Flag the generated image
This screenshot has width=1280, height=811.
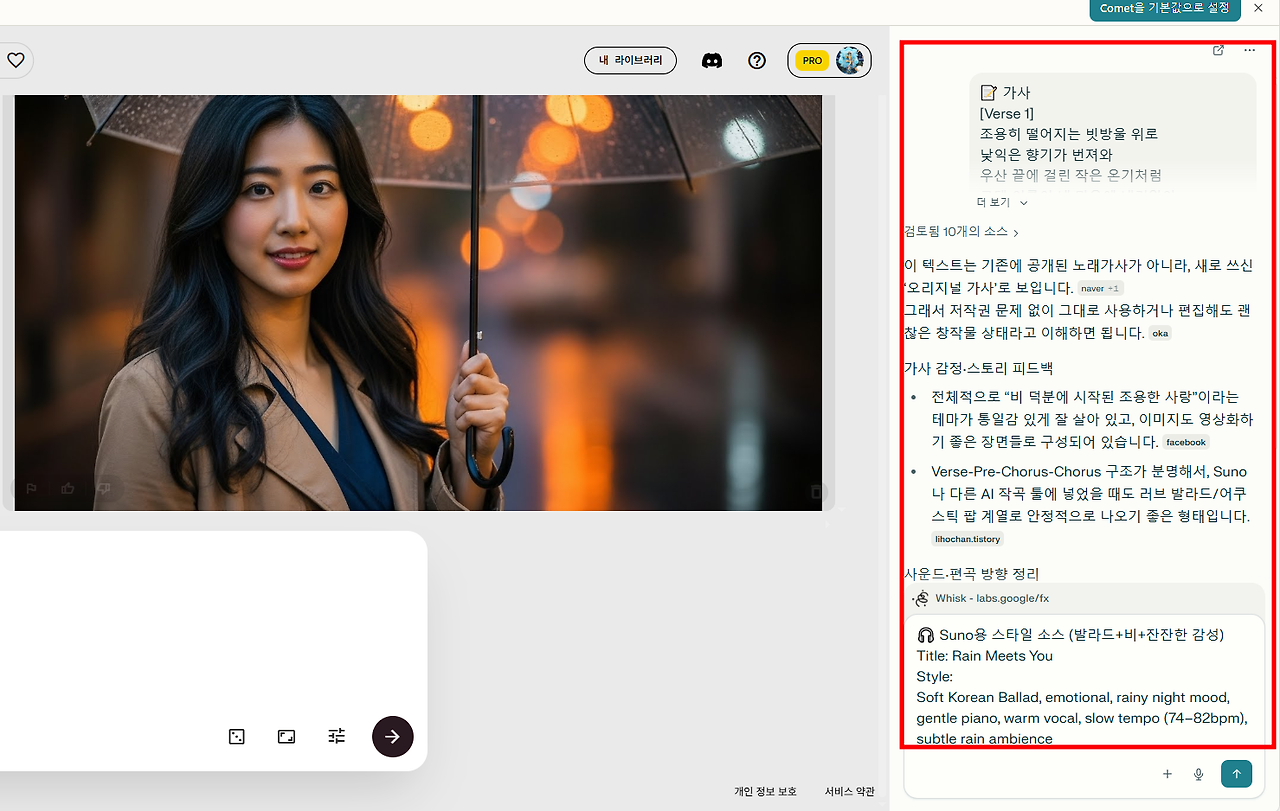click(31, 489)
